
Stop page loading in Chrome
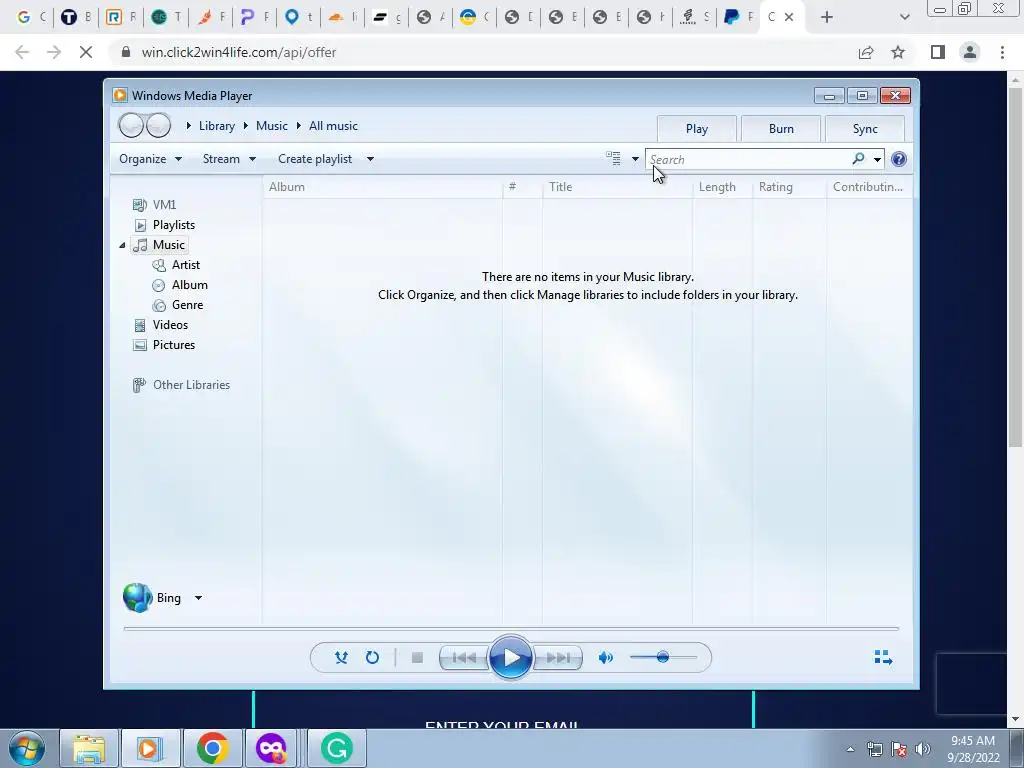[x=86, y=52]
